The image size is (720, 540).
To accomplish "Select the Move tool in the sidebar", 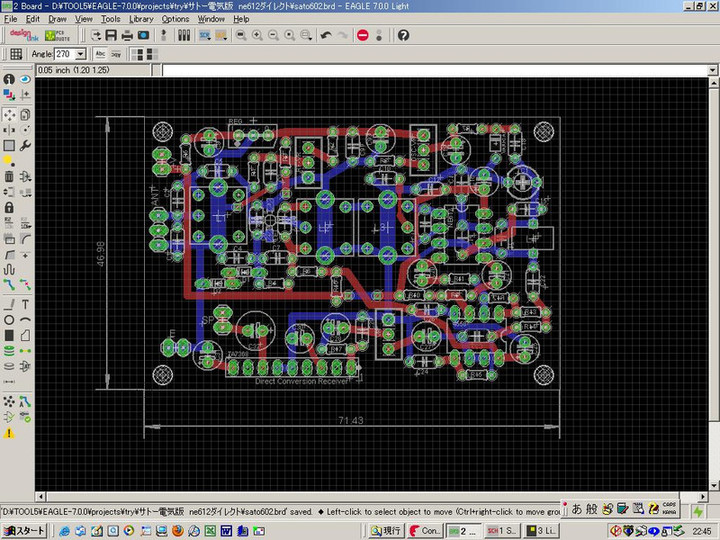I will pos(9,115).
